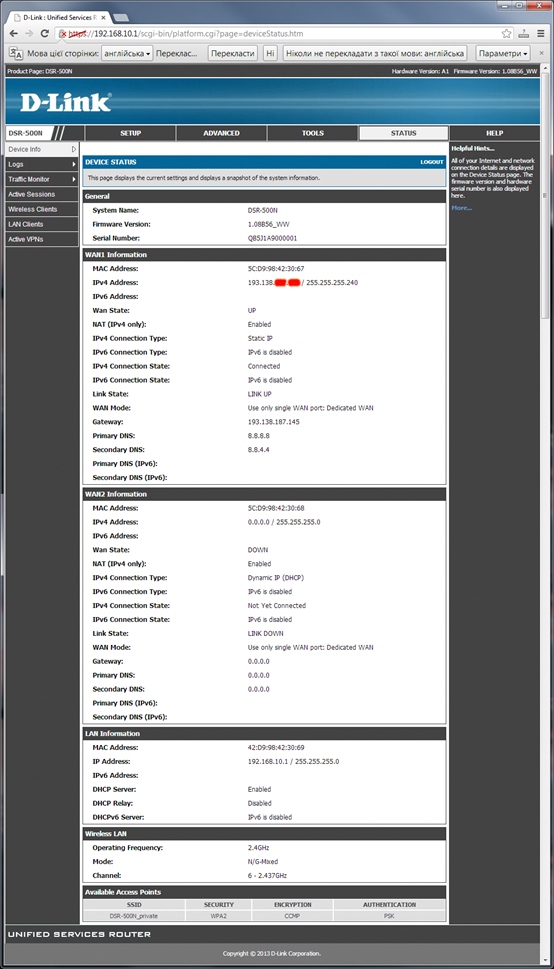This screenshot has height=969, width=554.
Task: Click 'Перекласти' translate button
Action: click(233, 54)
